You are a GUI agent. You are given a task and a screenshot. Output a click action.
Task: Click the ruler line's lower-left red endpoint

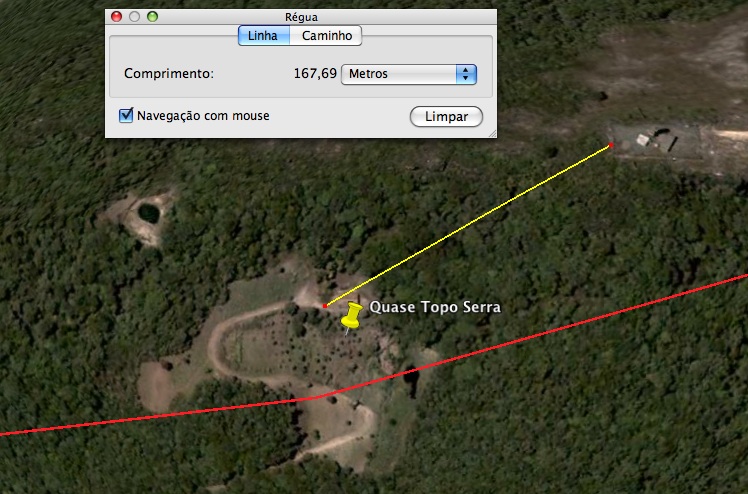[325, 306]
